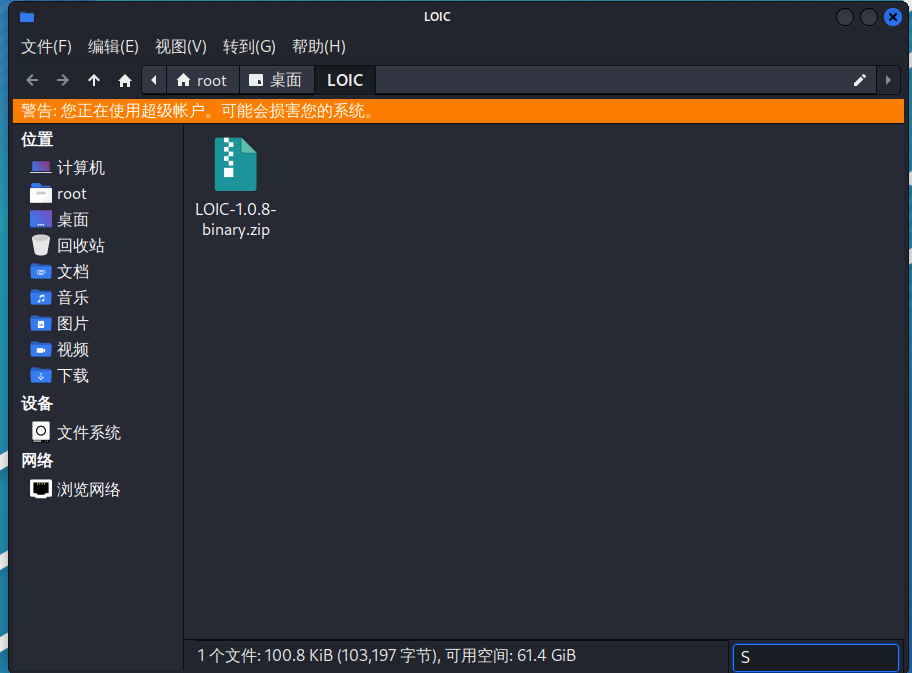The image size is (912, 673).
Task: Click the left chevron before the root breadcrumb
Action: coord(153,80)
